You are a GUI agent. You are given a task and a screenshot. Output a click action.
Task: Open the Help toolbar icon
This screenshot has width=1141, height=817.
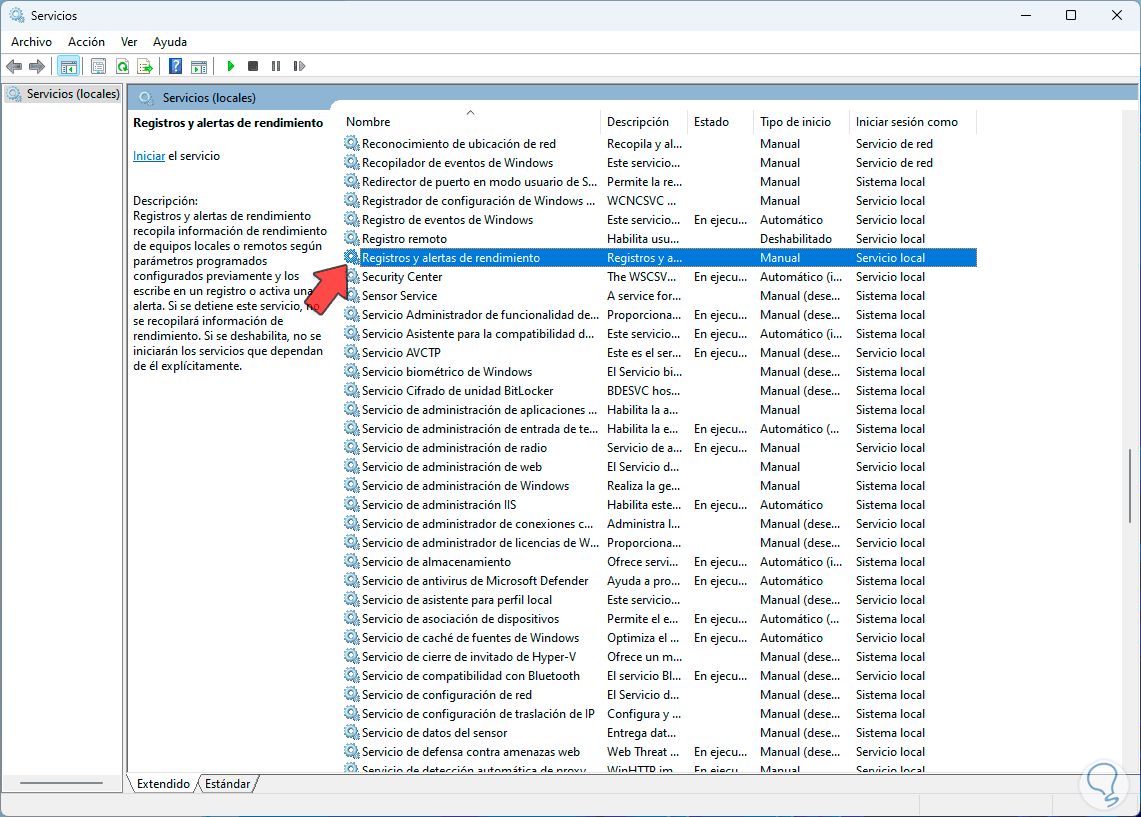tap(175, 66)
